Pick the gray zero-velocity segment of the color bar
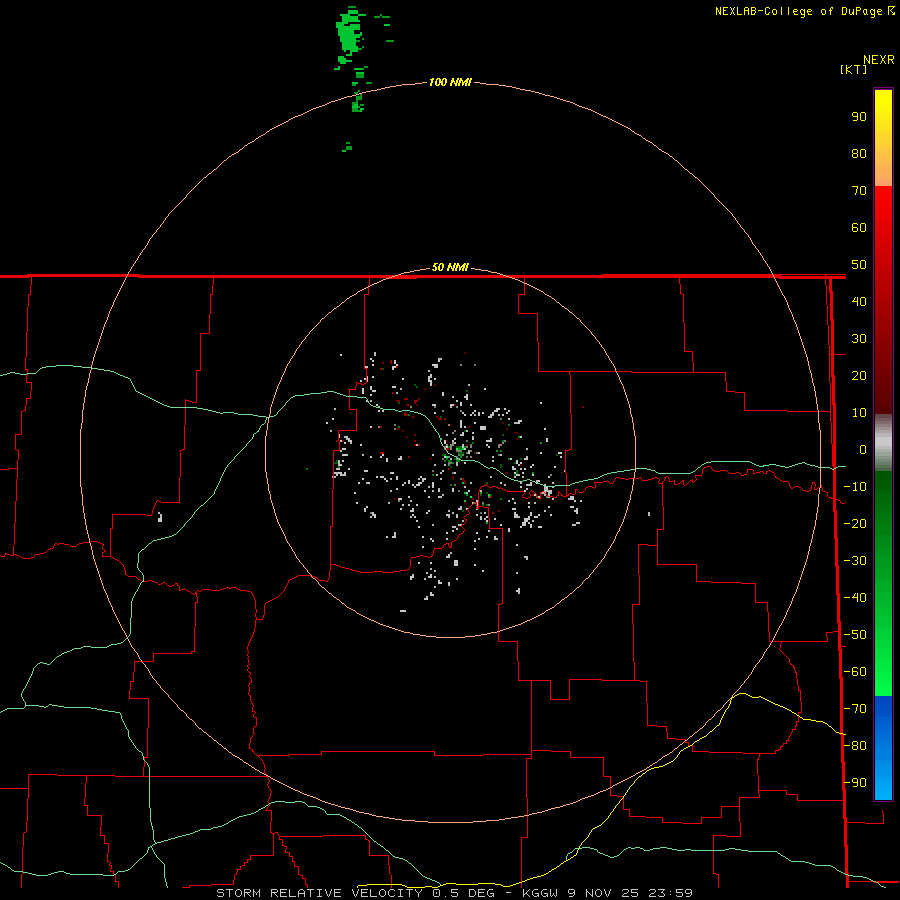 click(883, 443)
